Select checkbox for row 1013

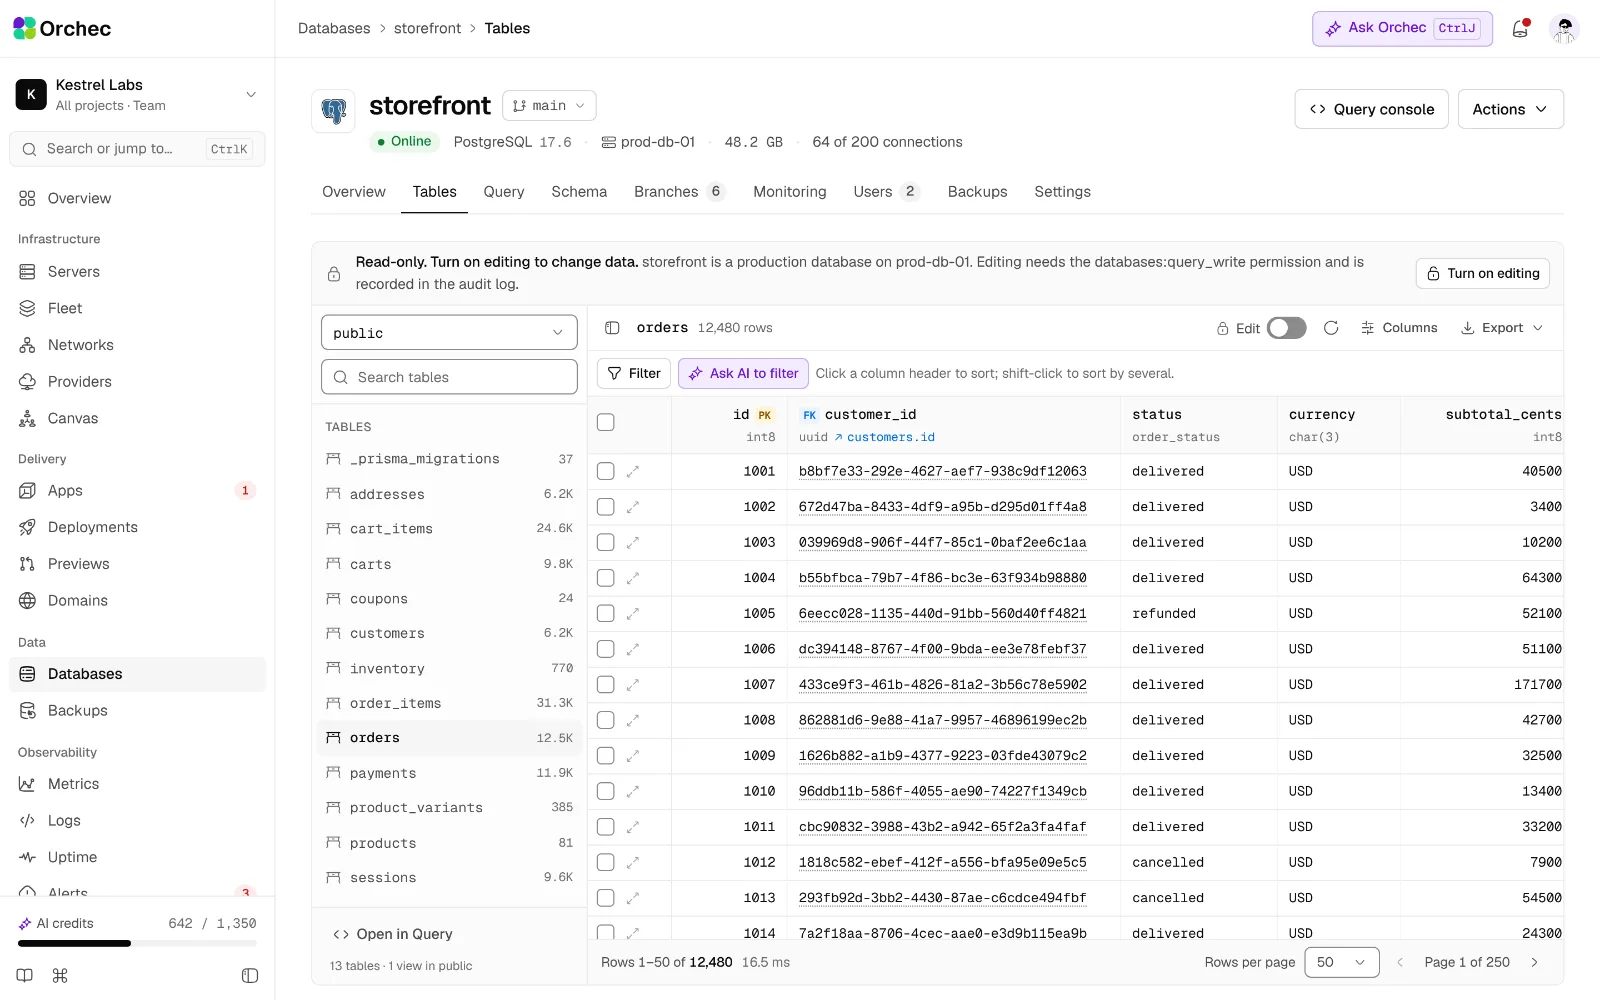[x=606, y=898]
